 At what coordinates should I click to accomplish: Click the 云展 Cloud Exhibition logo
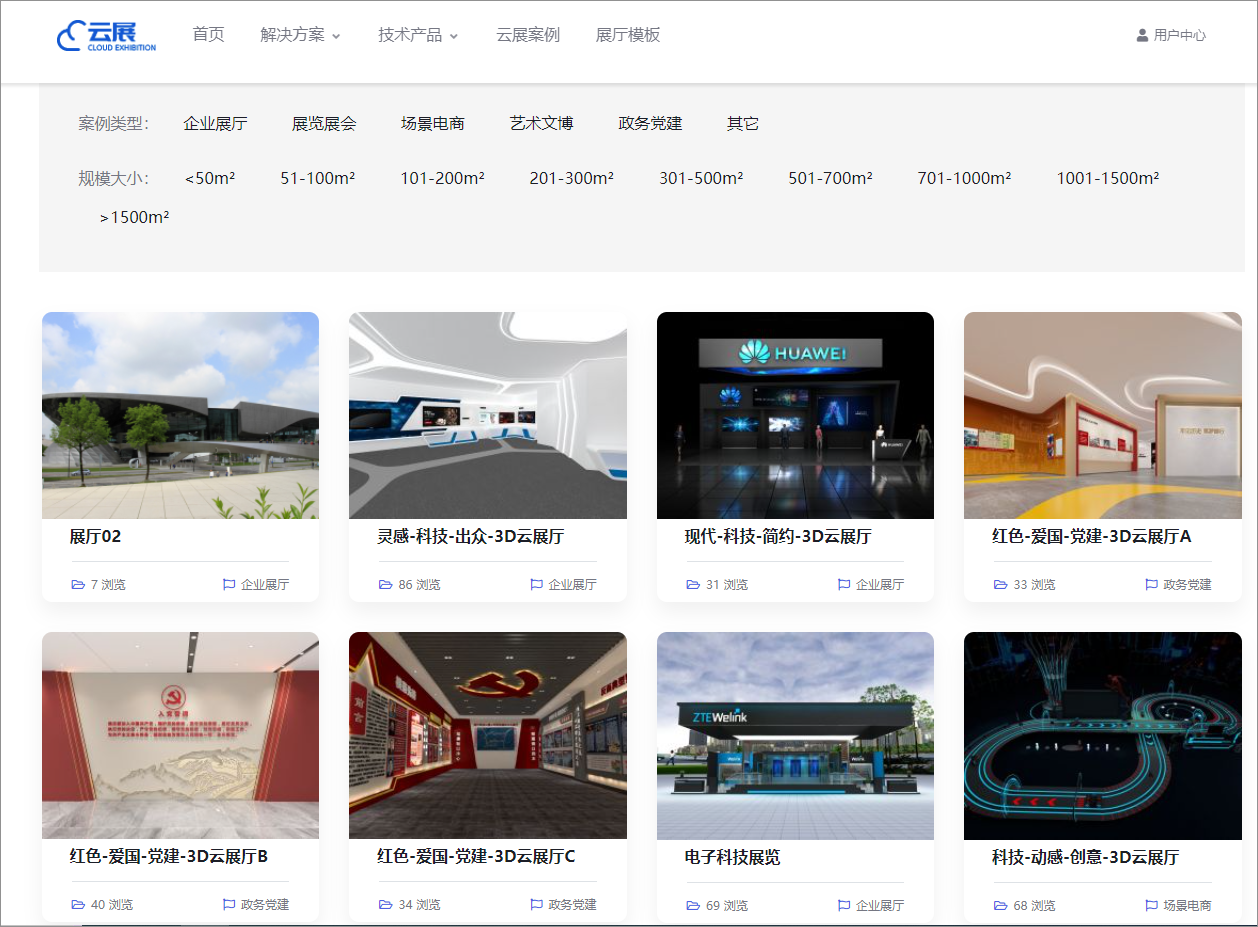pos(106,35)
